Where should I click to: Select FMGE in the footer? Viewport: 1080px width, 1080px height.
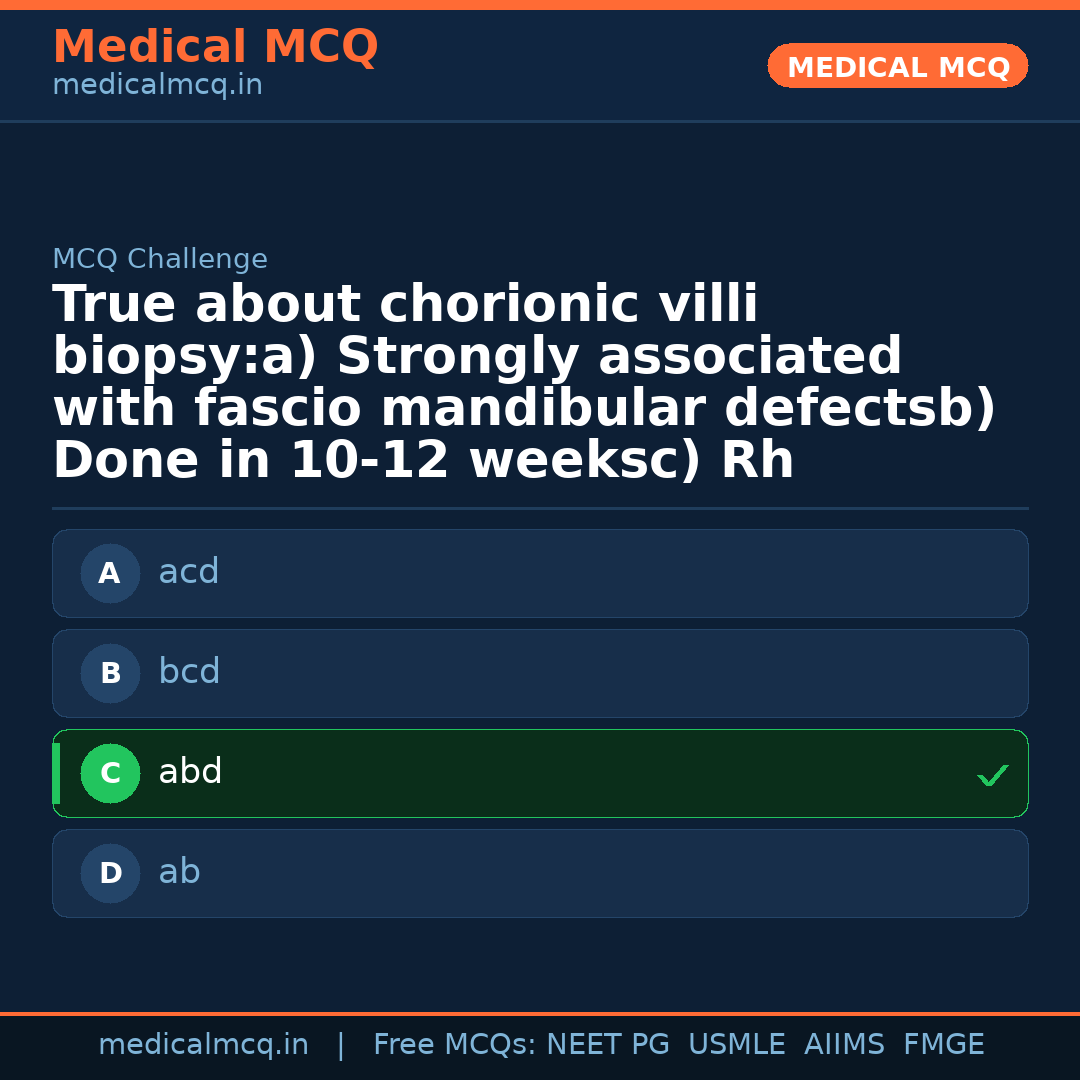943,1045
